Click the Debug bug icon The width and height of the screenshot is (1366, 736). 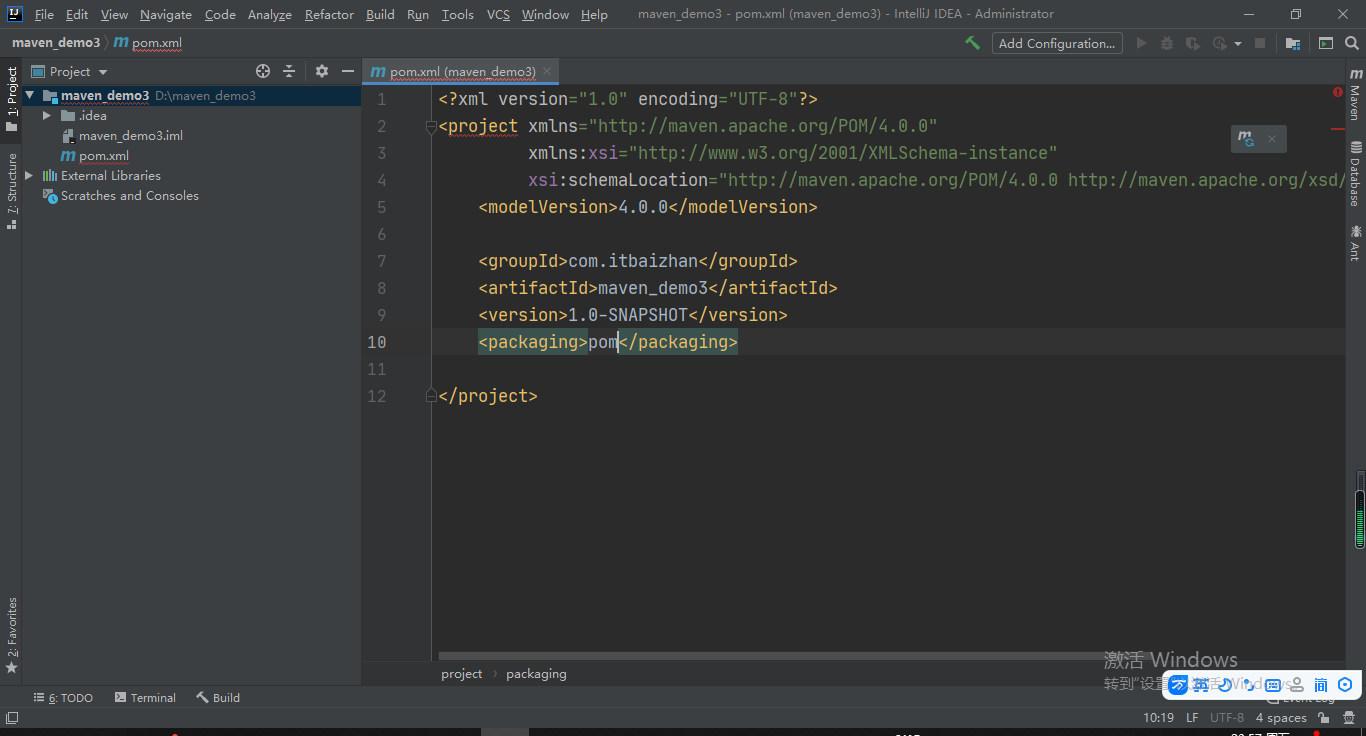[1167, 43]
